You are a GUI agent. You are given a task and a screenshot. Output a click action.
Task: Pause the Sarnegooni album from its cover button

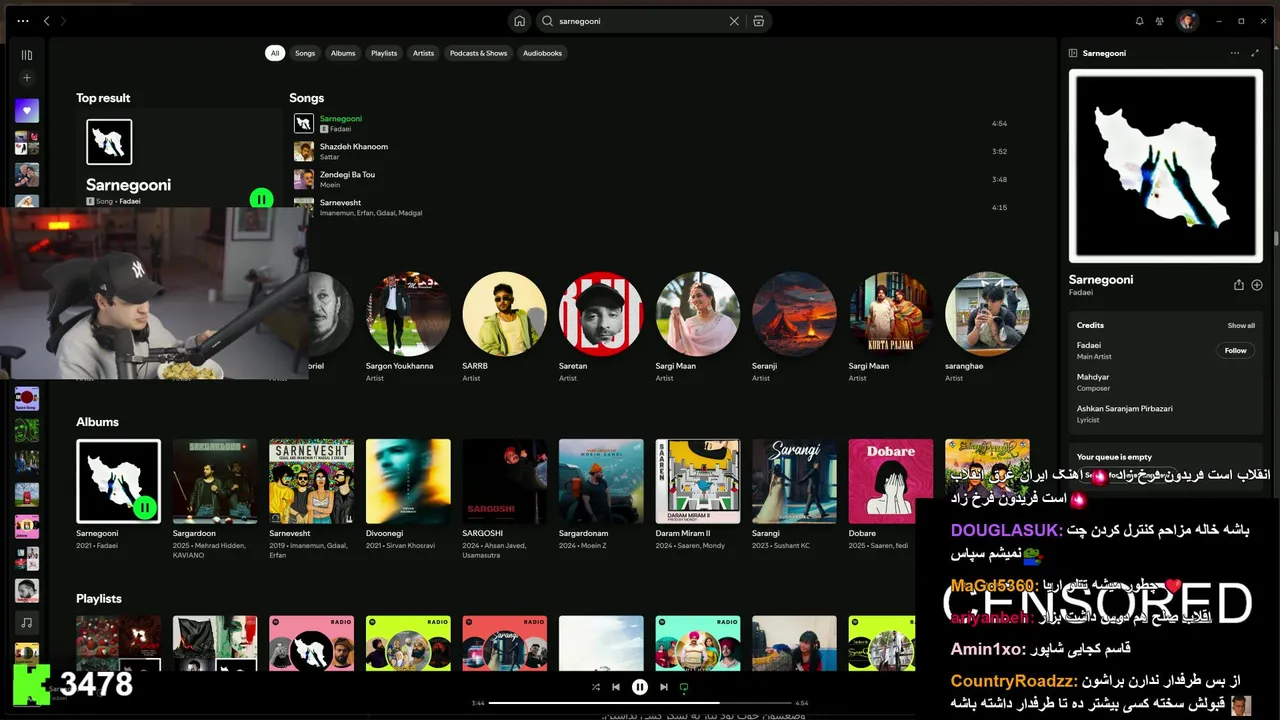click(144, 507)
